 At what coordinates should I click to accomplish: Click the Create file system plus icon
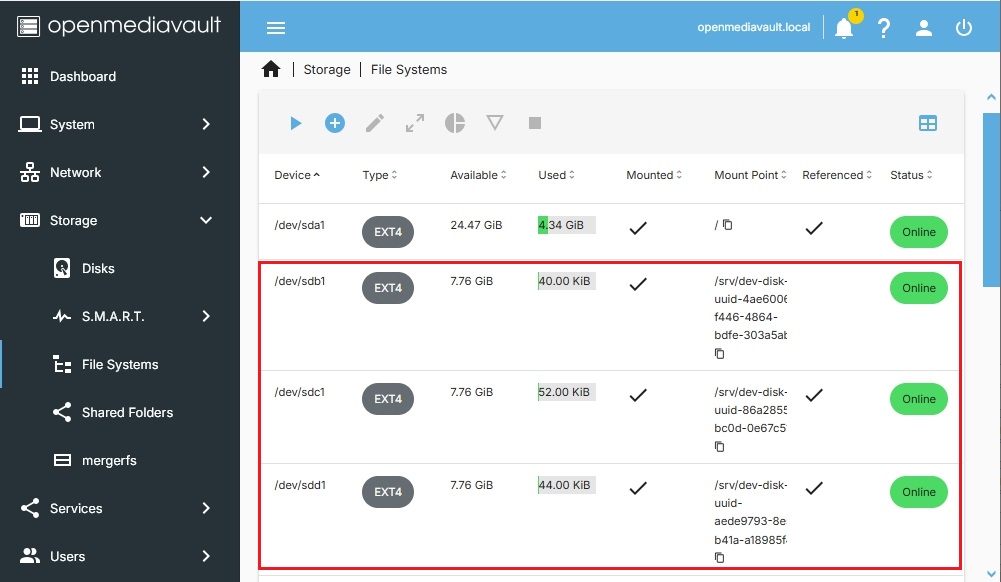point(335,123)
